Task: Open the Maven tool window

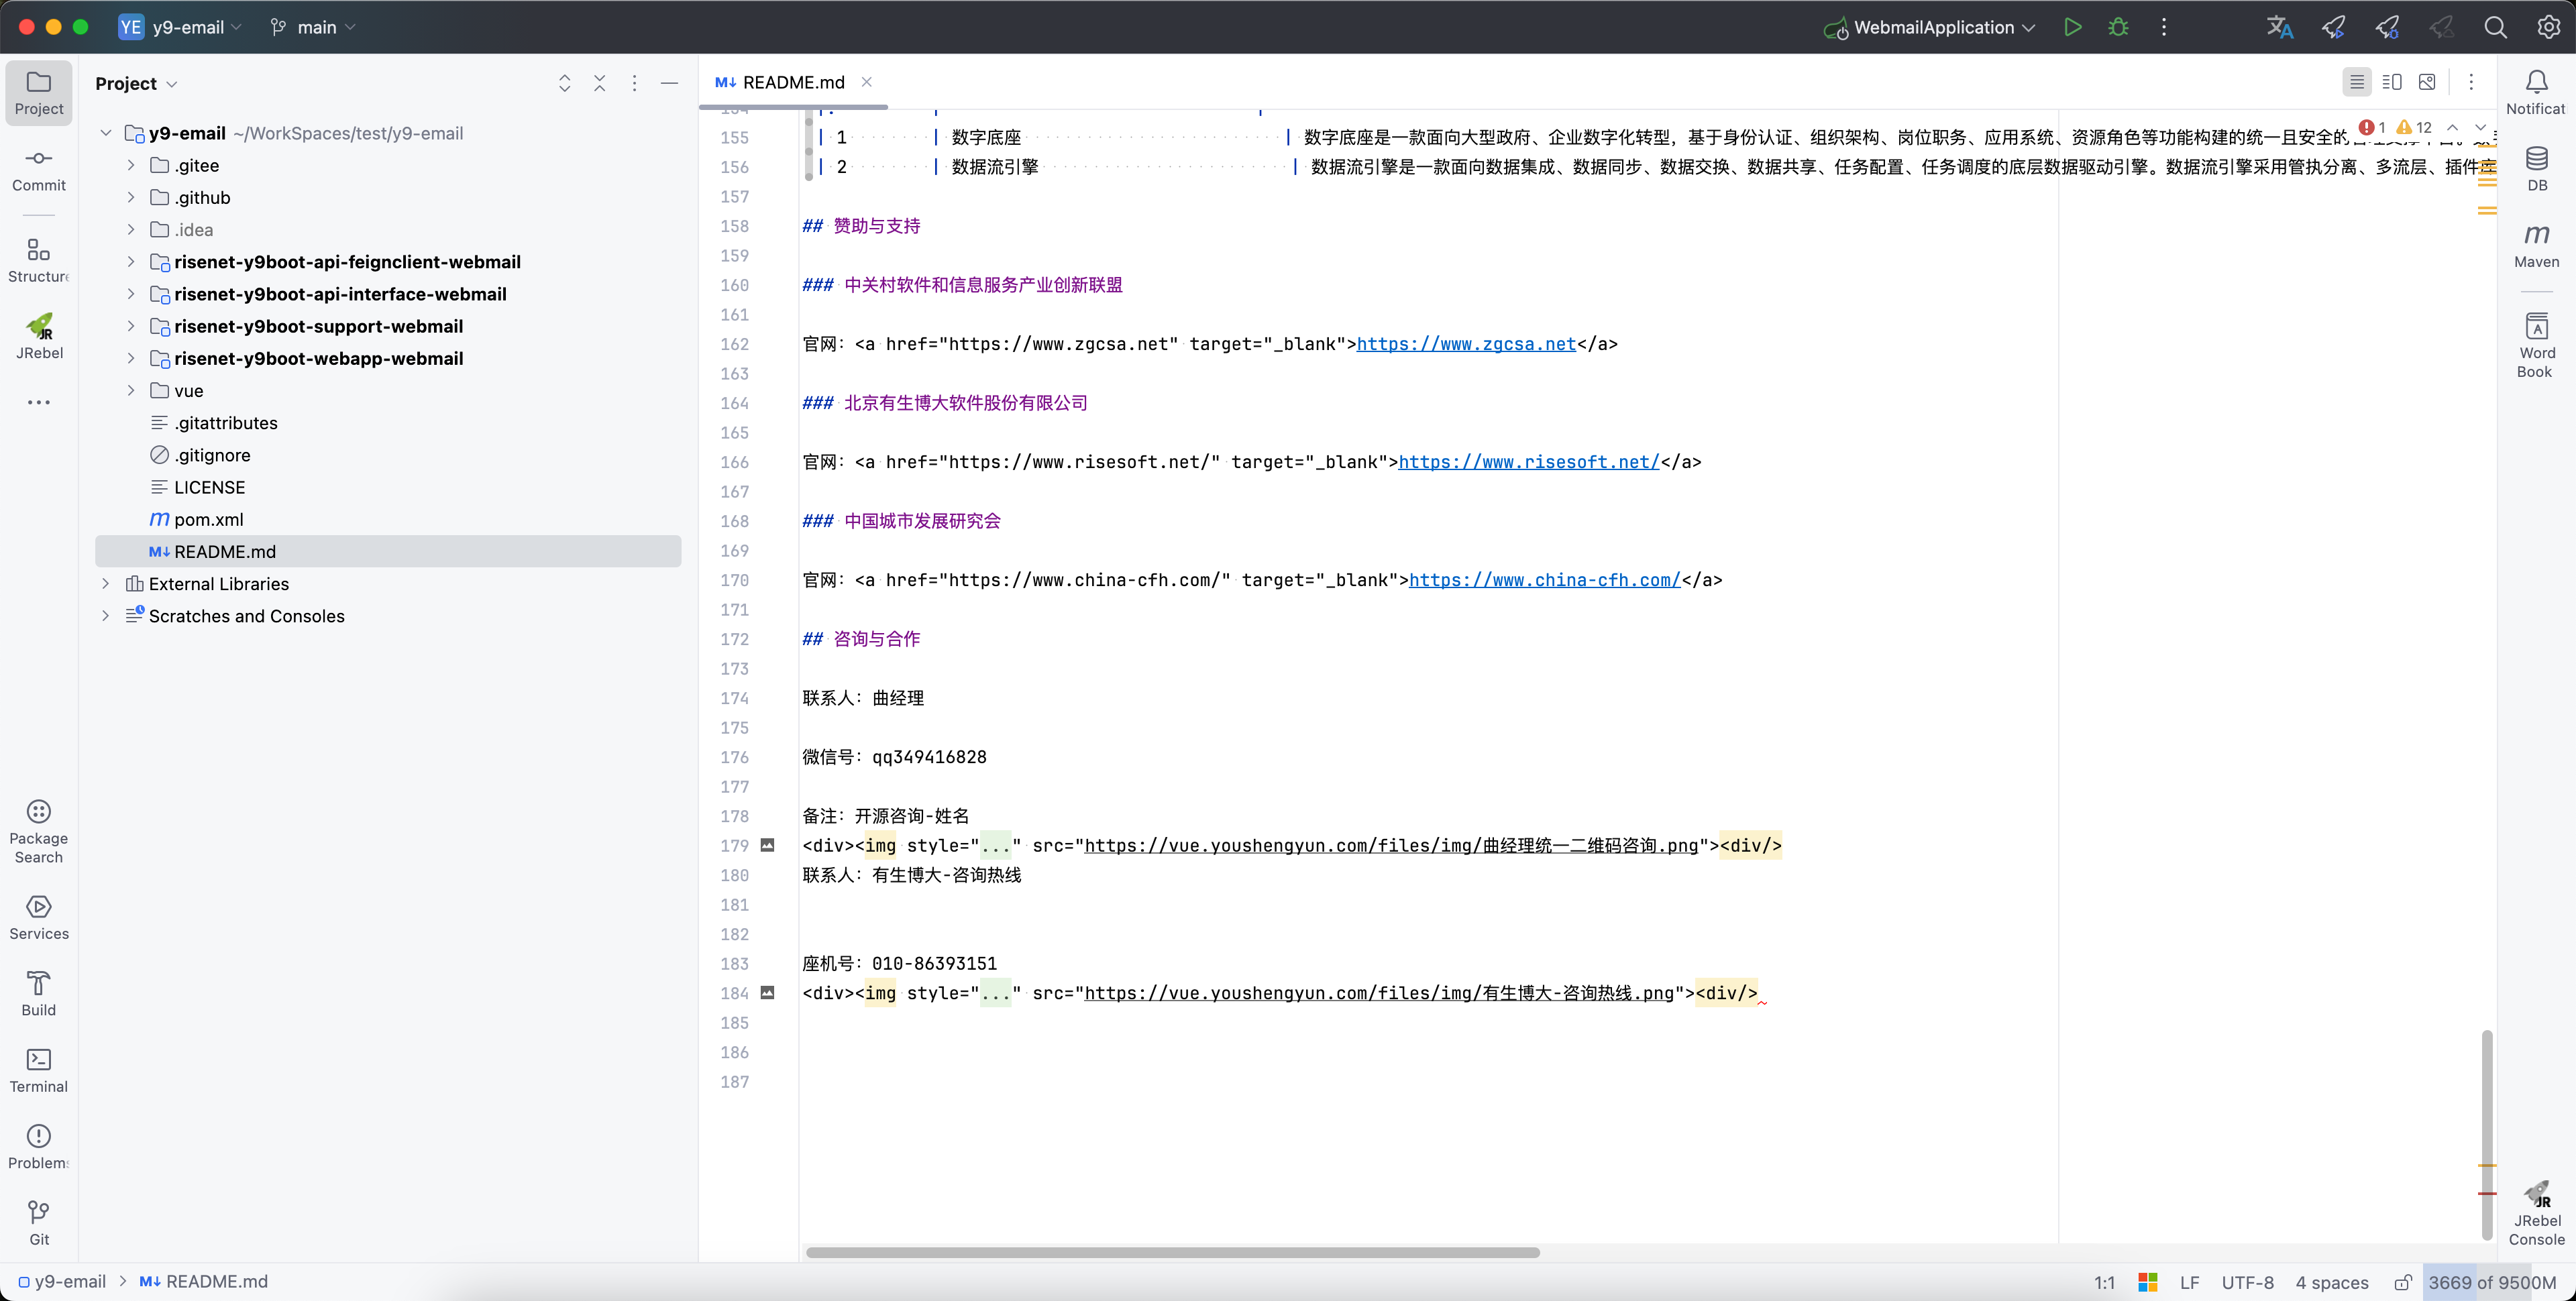Action: [2536, 245]
